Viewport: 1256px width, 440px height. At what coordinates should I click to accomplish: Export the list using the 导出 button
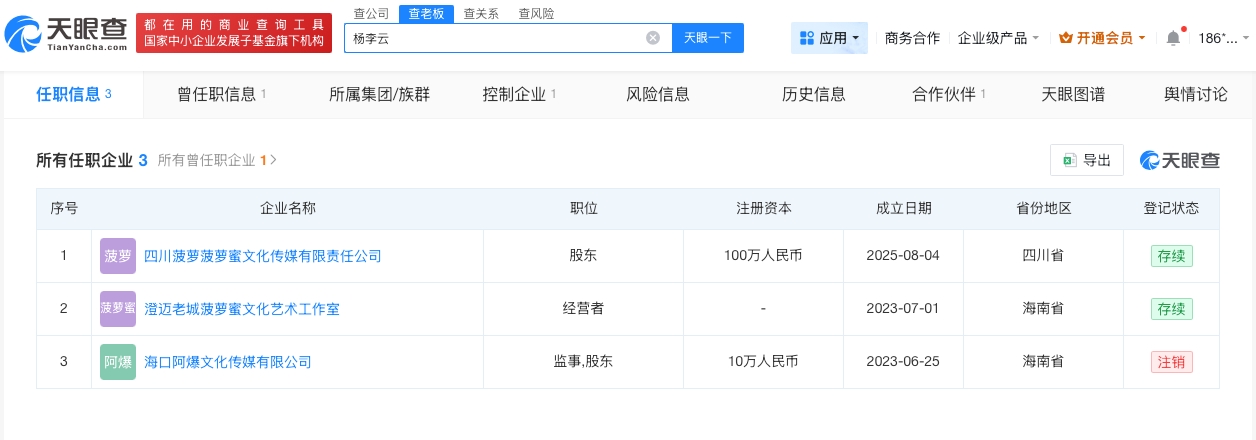[1087, 160]
